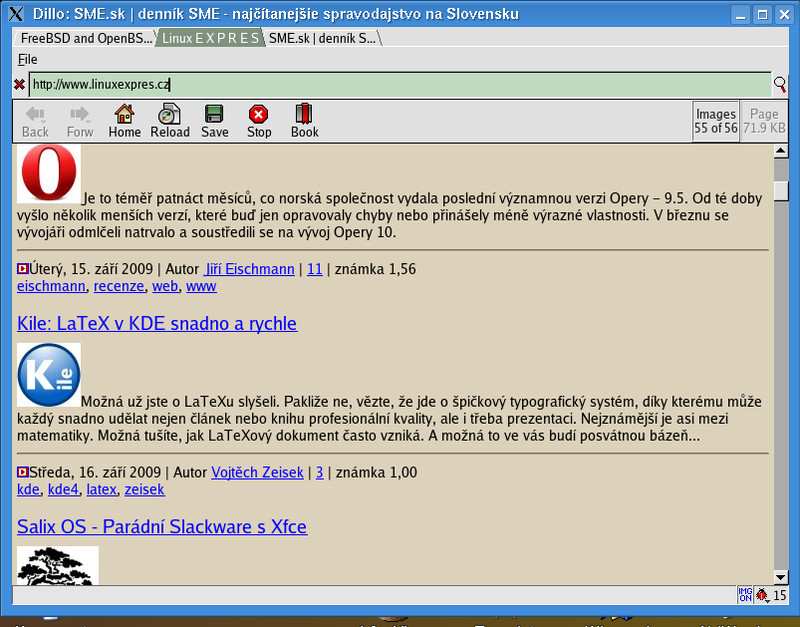Open the bug meter icon in status bar
This screenshot has height=627, width=800.
pyautogui.click(x=762, y=595)
